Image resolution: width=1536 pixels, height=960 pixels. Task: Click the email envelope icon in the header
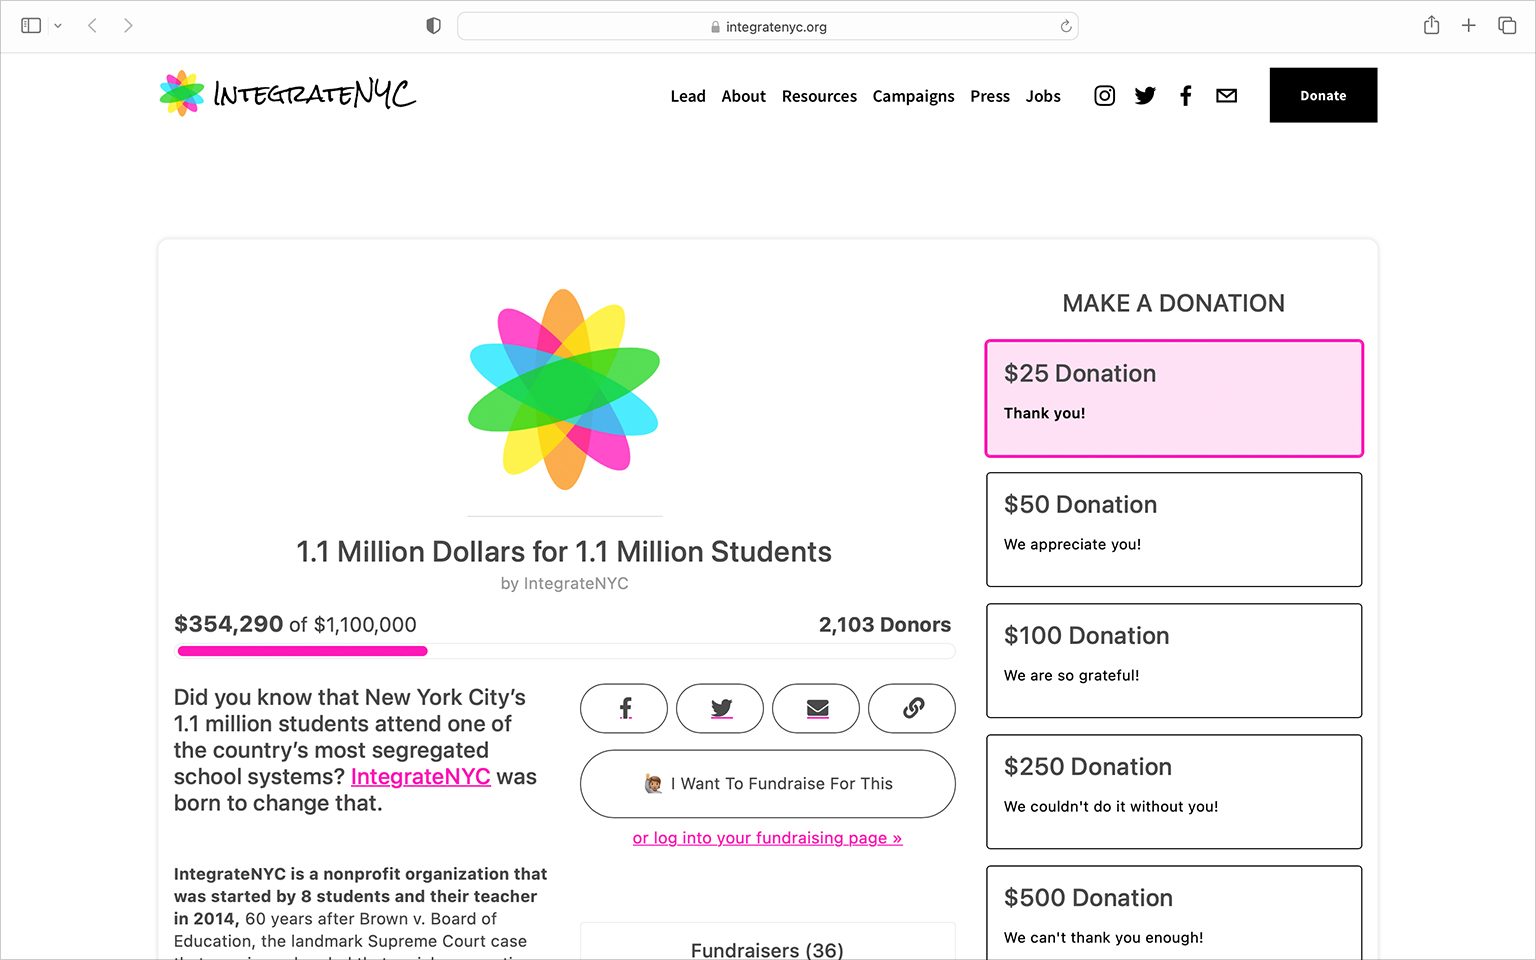tap(1226, 95)
